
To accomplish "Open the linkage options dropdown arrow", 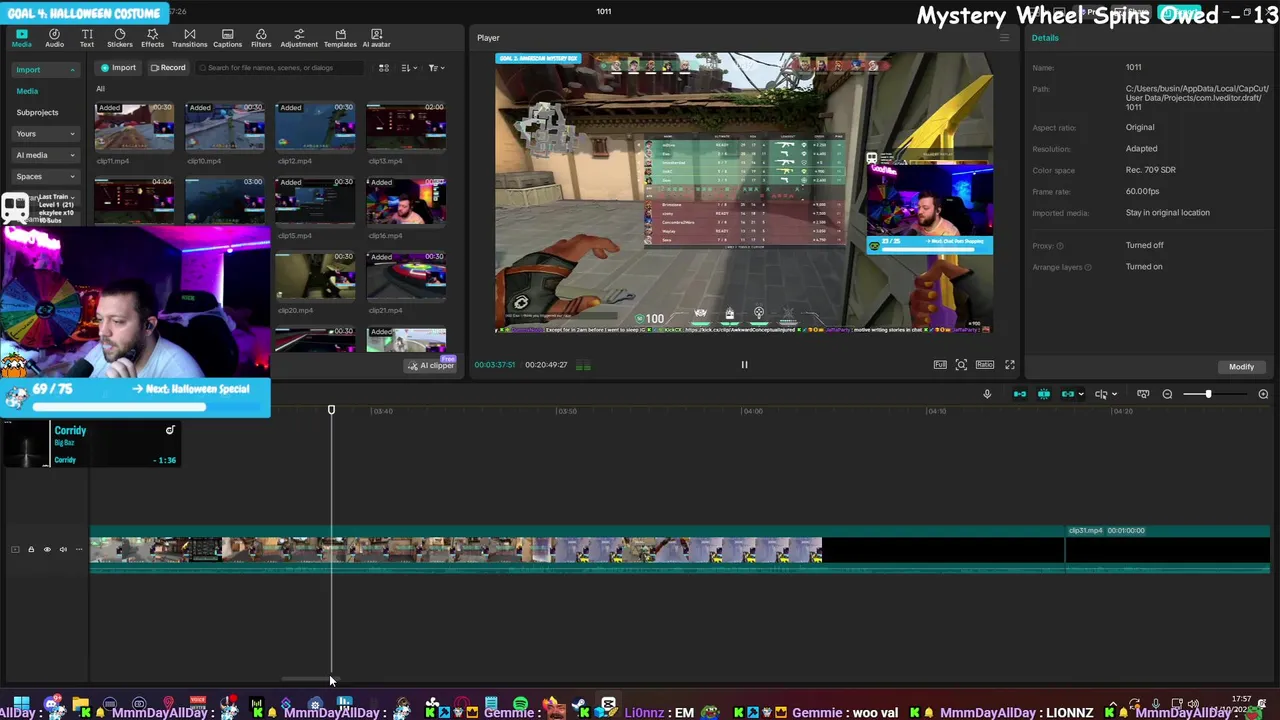I will click(1081, 394).
